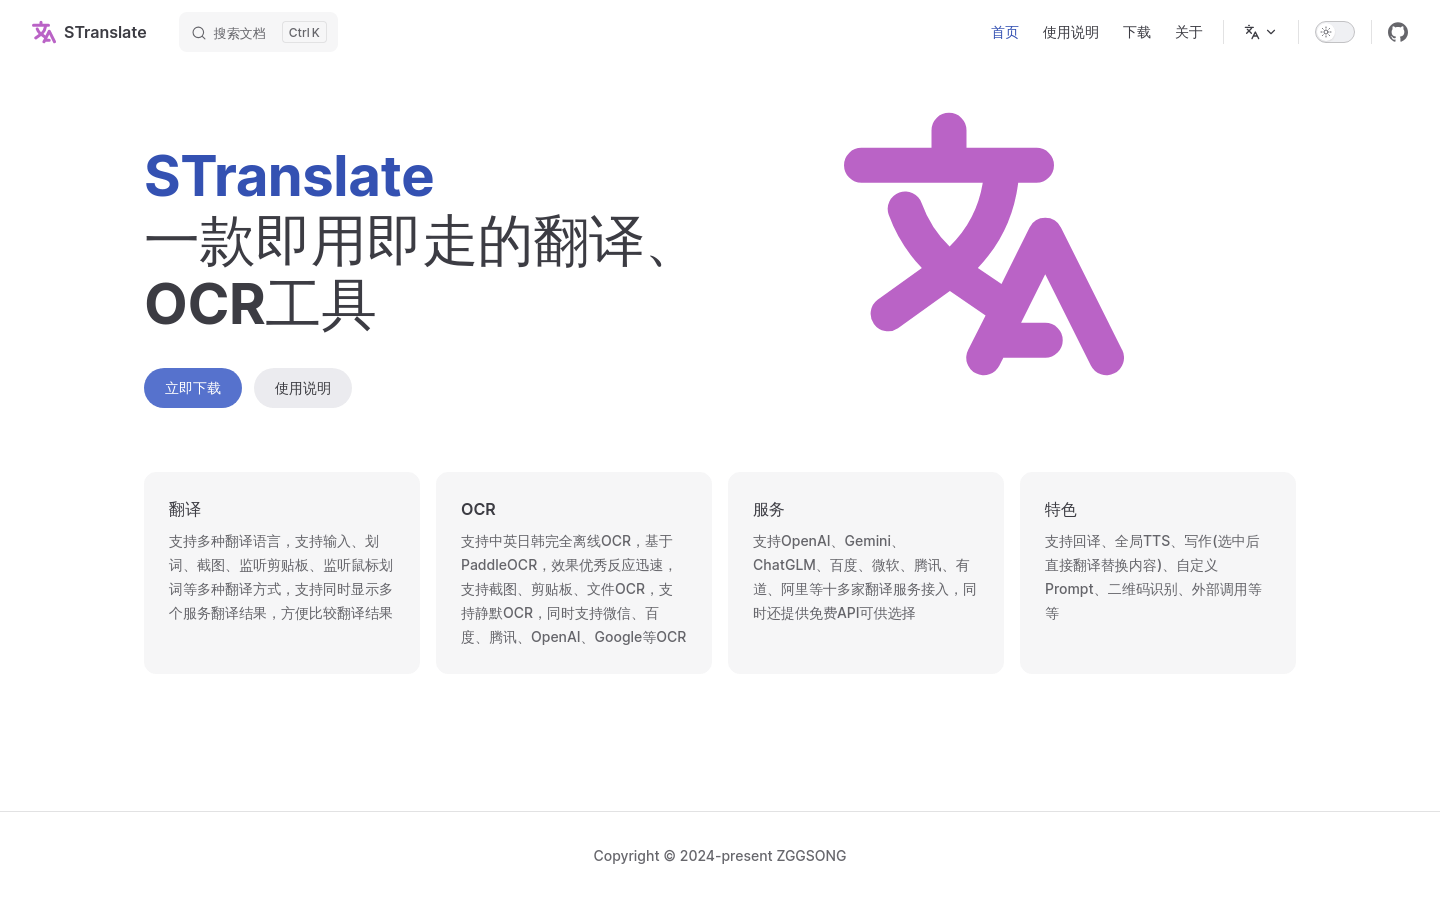1440x900 pixels.
Task: Click the gray 使用说明 hero button
Action: pyautogui.click(x=303, y=388)
